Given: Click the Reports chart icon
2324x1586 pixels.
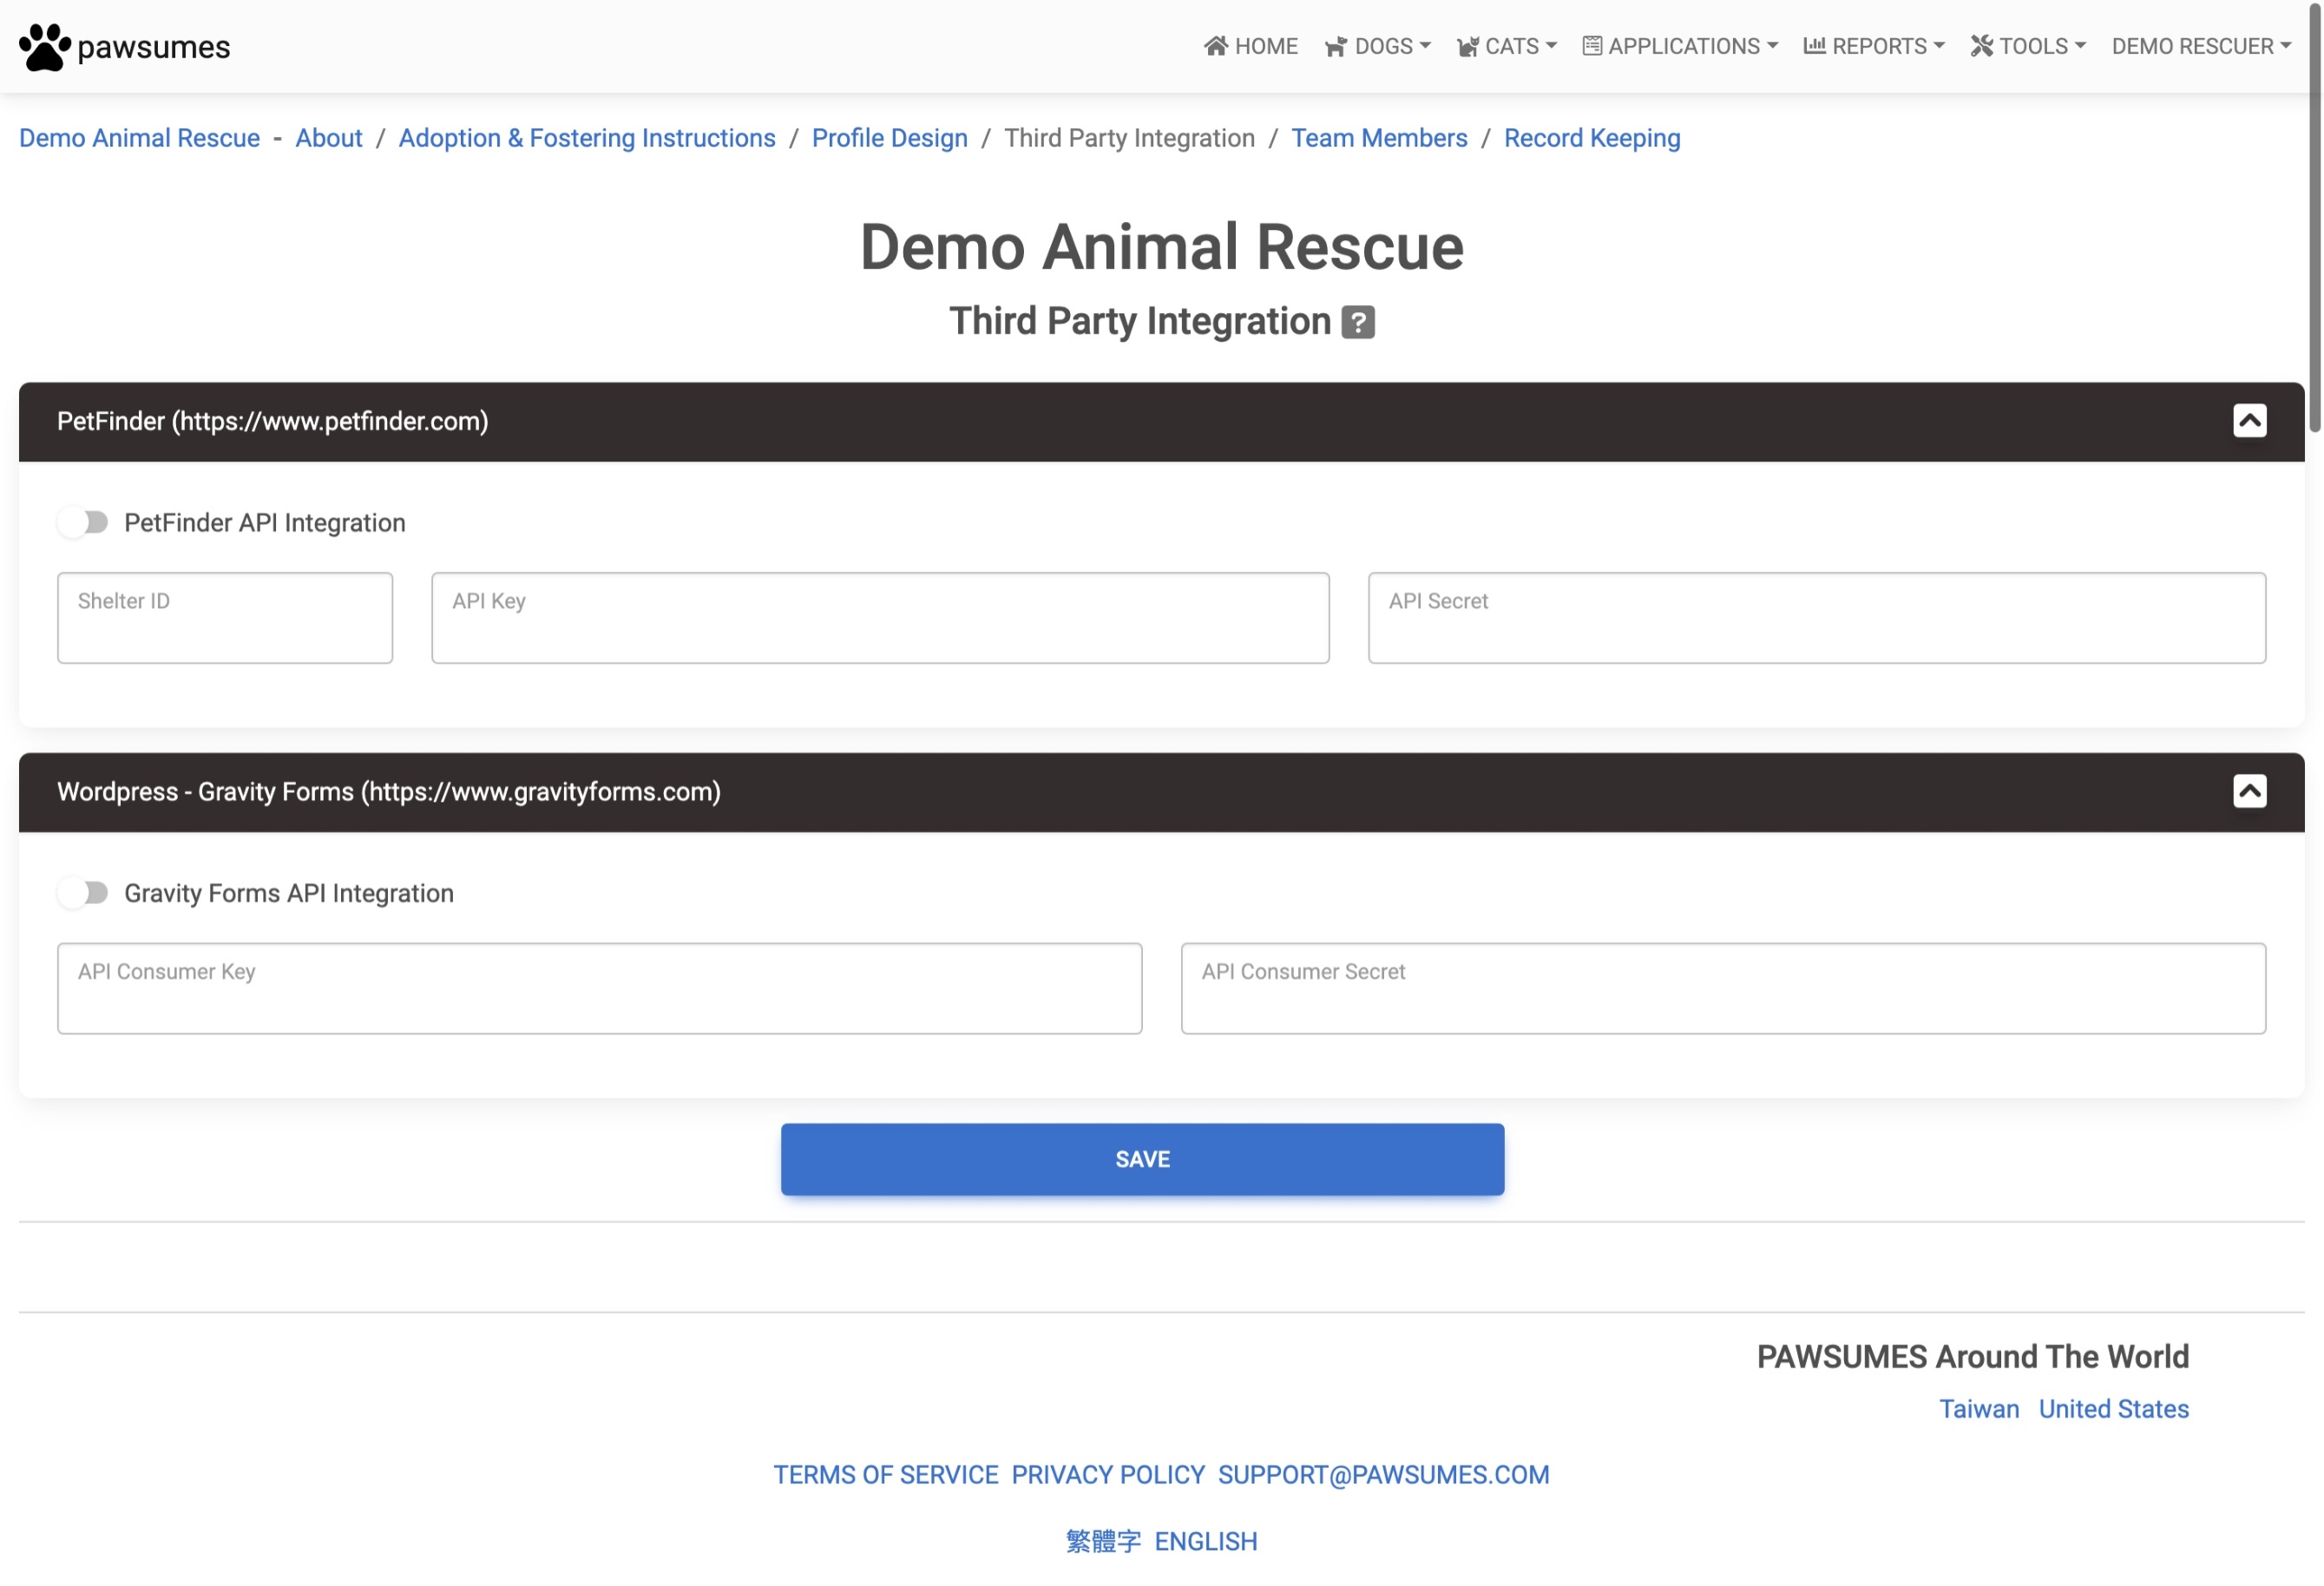Looking at the screenshot, I should coord(1814,46).
